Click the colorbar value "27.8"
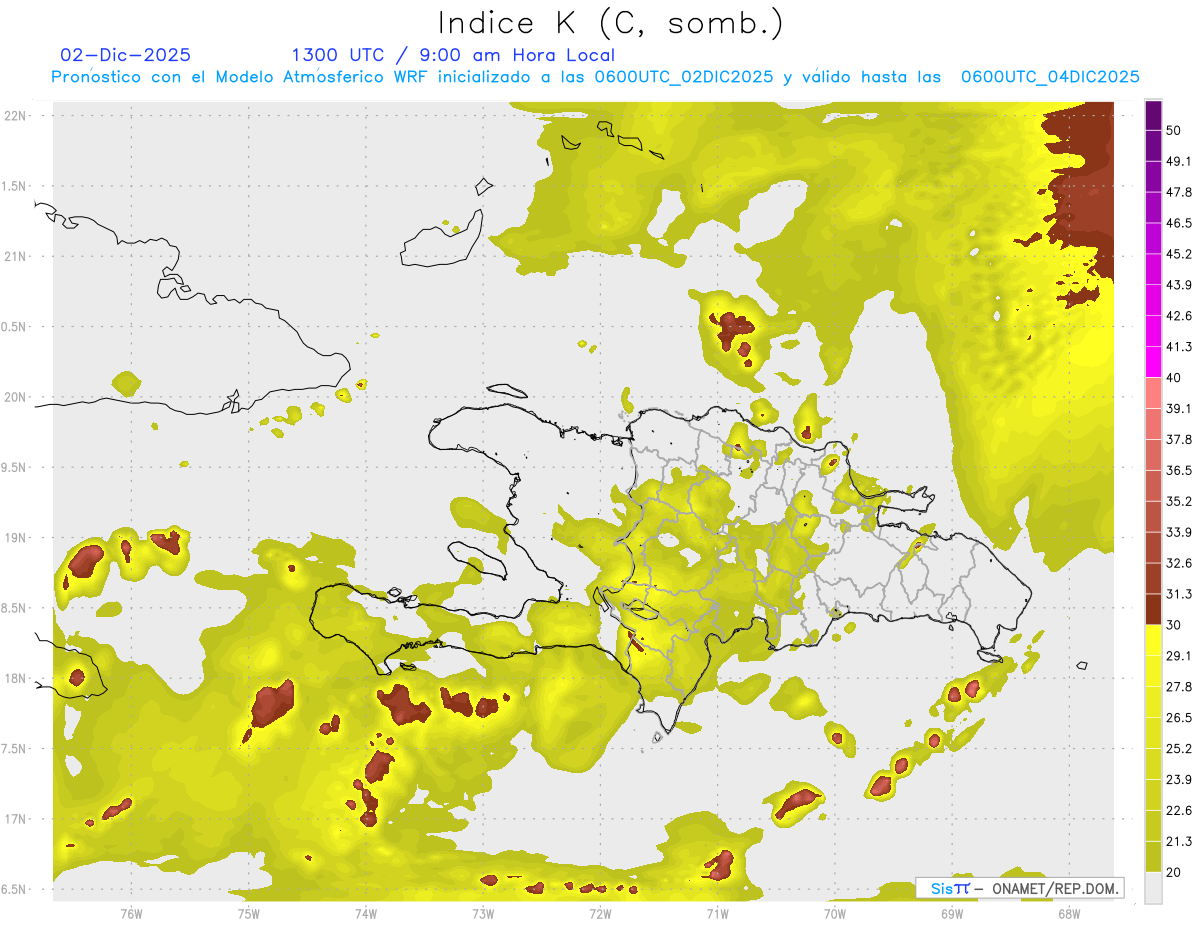 coord(1180,687)
